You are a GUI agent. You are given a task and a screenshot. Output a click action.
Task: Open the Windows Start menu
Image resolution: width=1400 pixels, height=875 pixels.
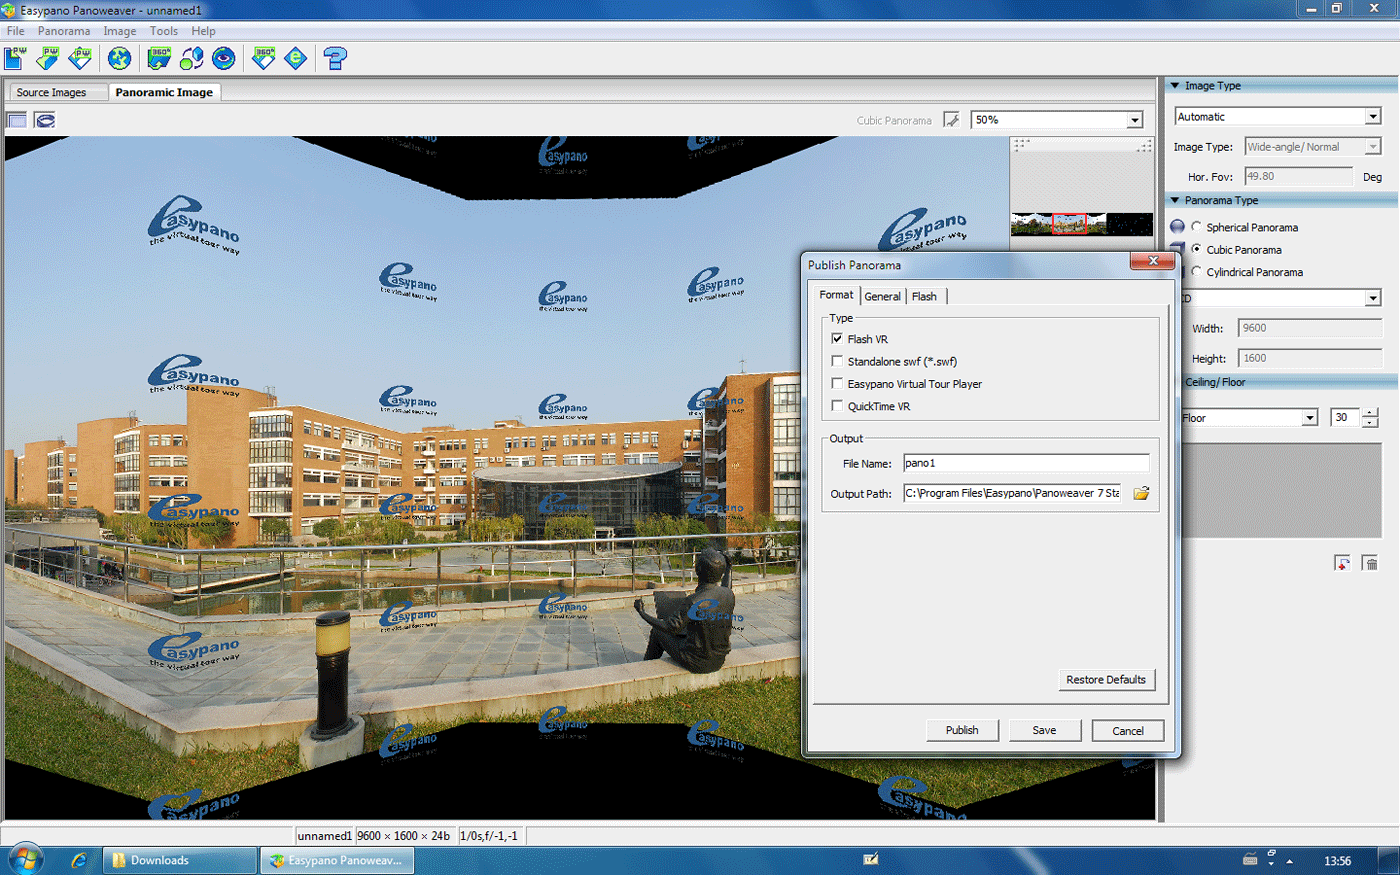click(25, 860)
